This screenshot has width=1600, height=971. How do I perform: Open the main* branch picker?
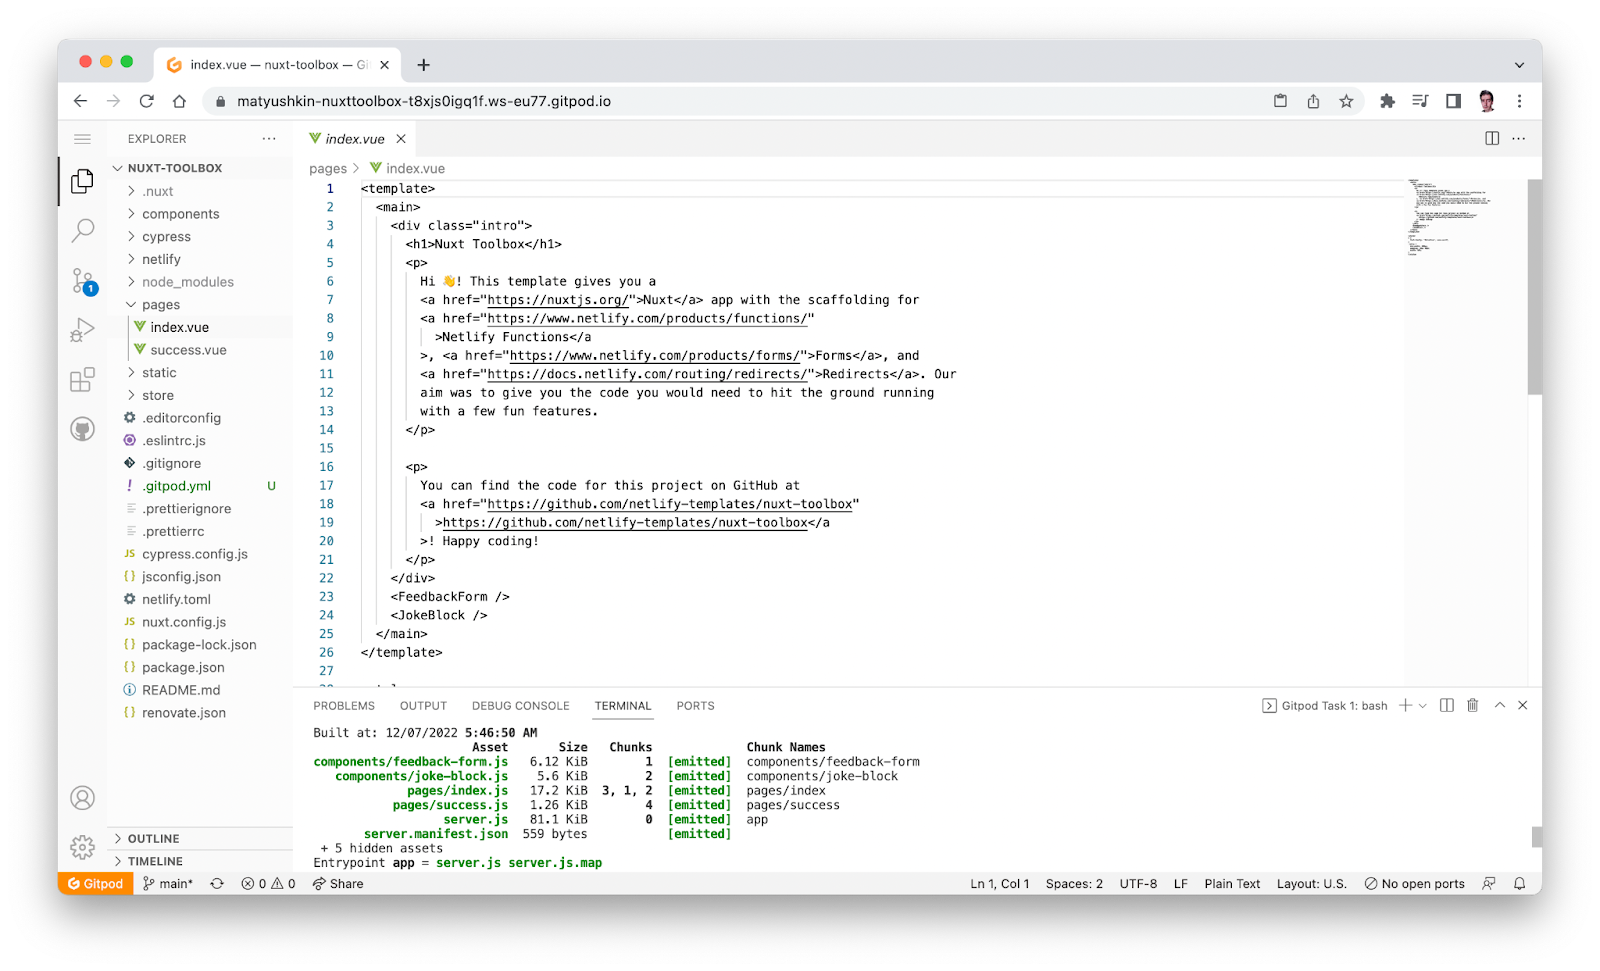pos(168,884)
